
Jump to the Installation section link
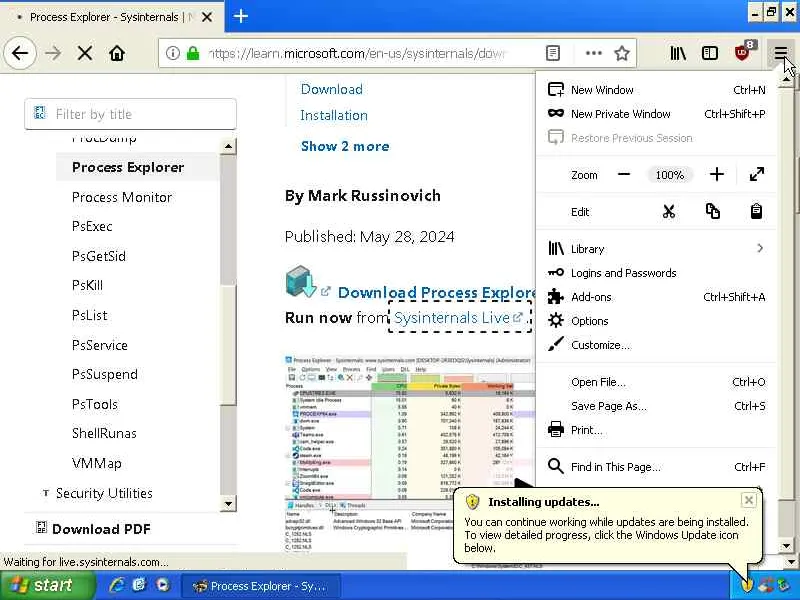(334, 115)
